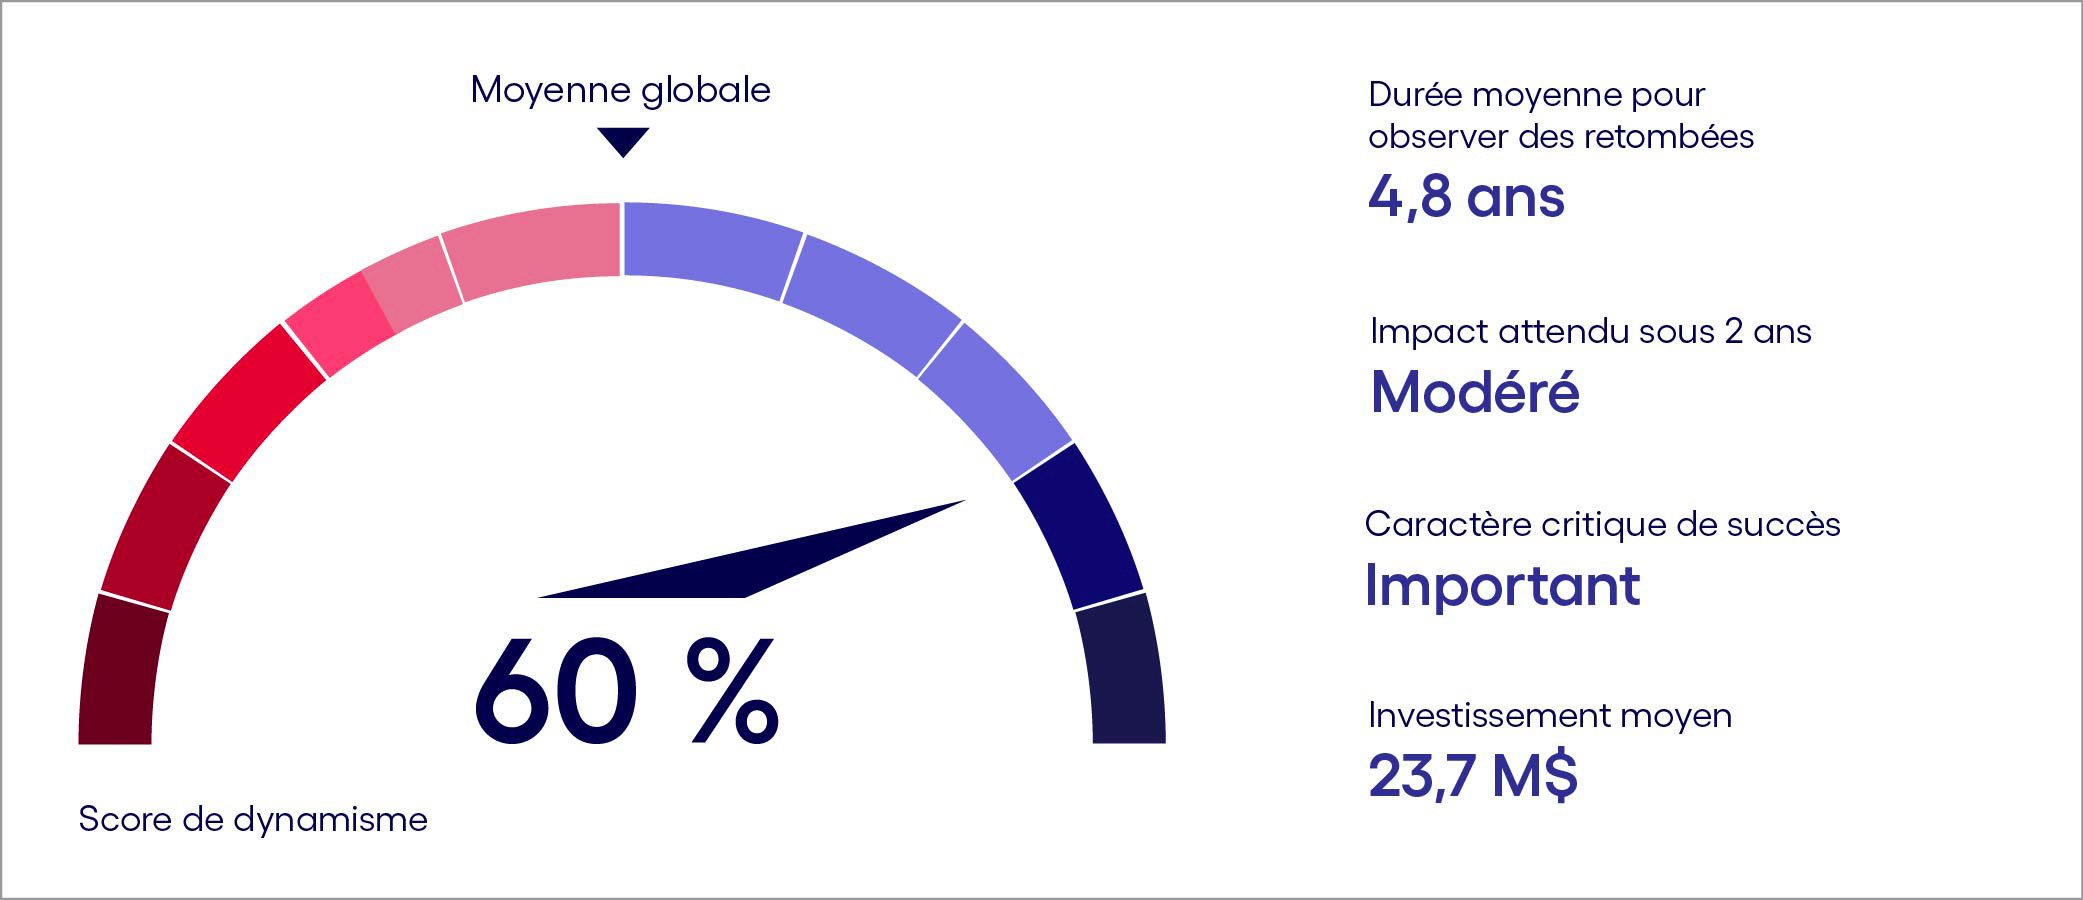Click the 4,8 ans value
2083x900 pixels.
point(1466,196)
